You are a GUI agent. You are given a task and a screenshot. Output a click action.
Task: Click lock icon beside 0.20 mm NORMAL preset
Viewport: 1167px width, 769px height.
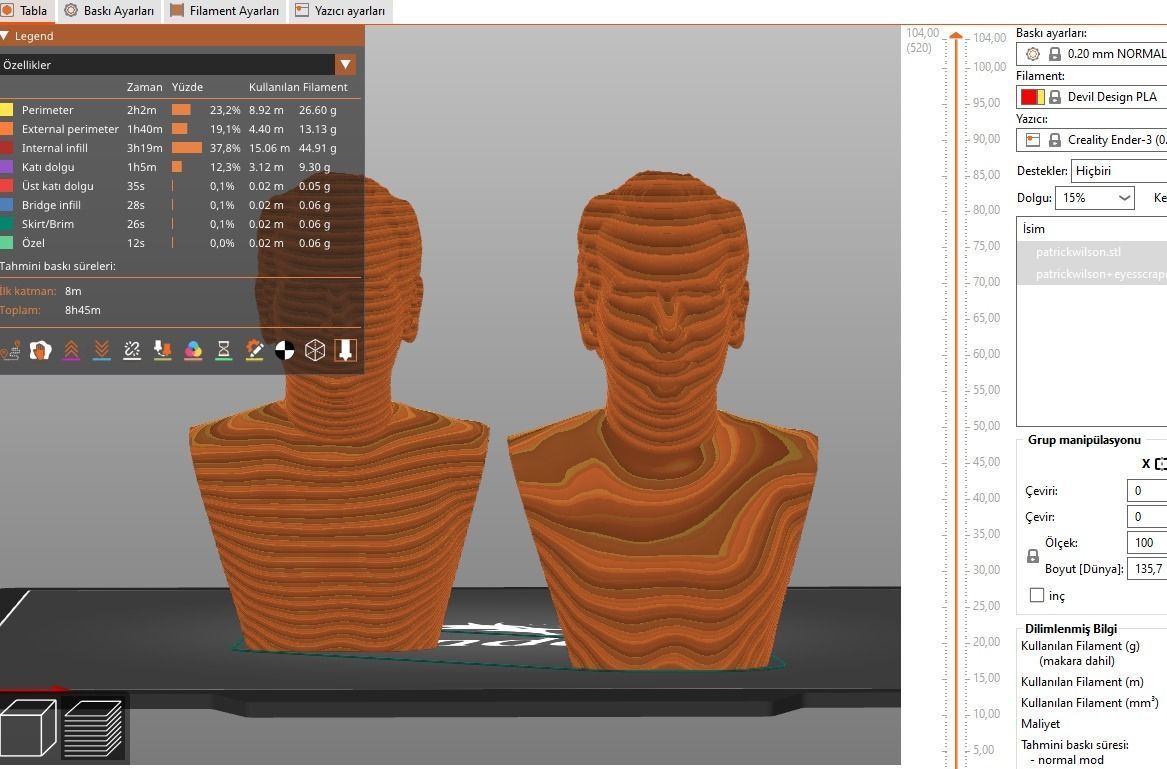click(1055, 54)
